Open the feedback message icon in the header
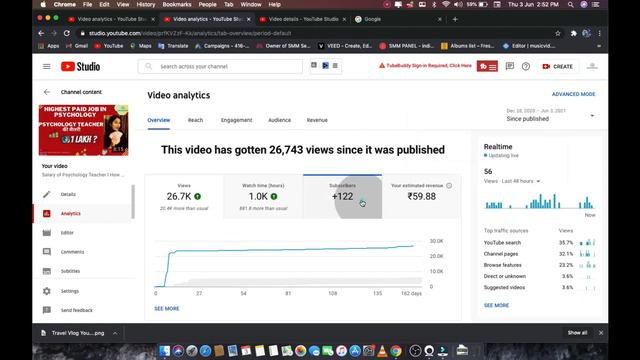 [510, 66]
